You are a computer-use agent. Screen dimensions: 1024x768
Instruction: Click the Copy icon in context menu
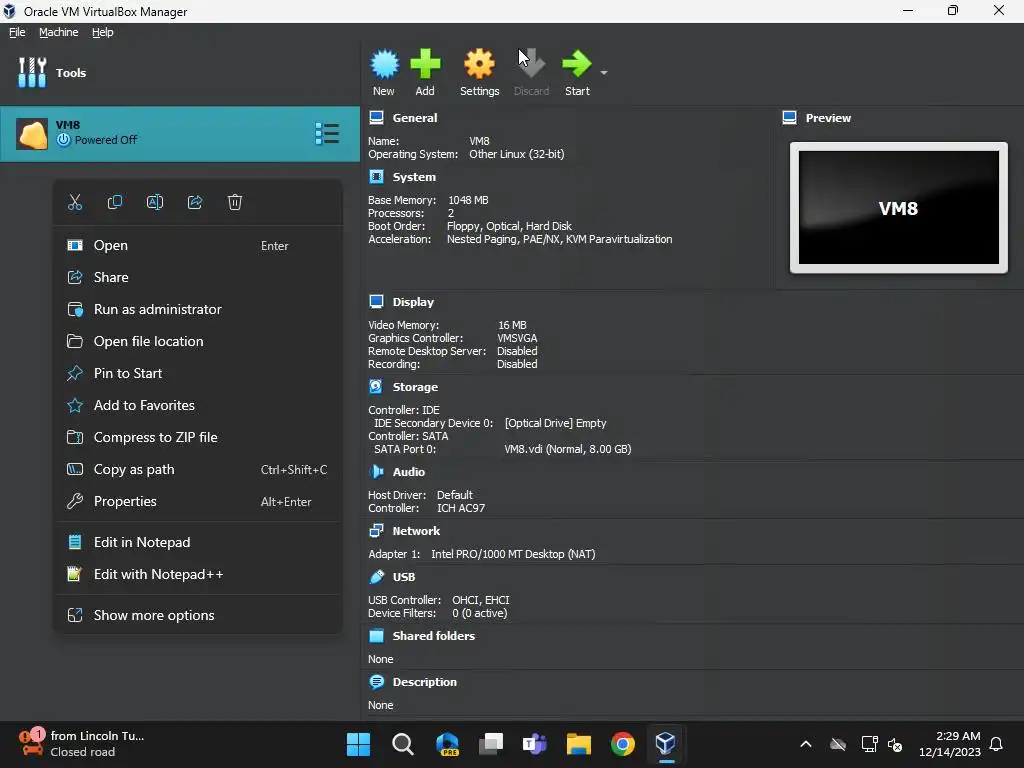click(x=115, y=202)
